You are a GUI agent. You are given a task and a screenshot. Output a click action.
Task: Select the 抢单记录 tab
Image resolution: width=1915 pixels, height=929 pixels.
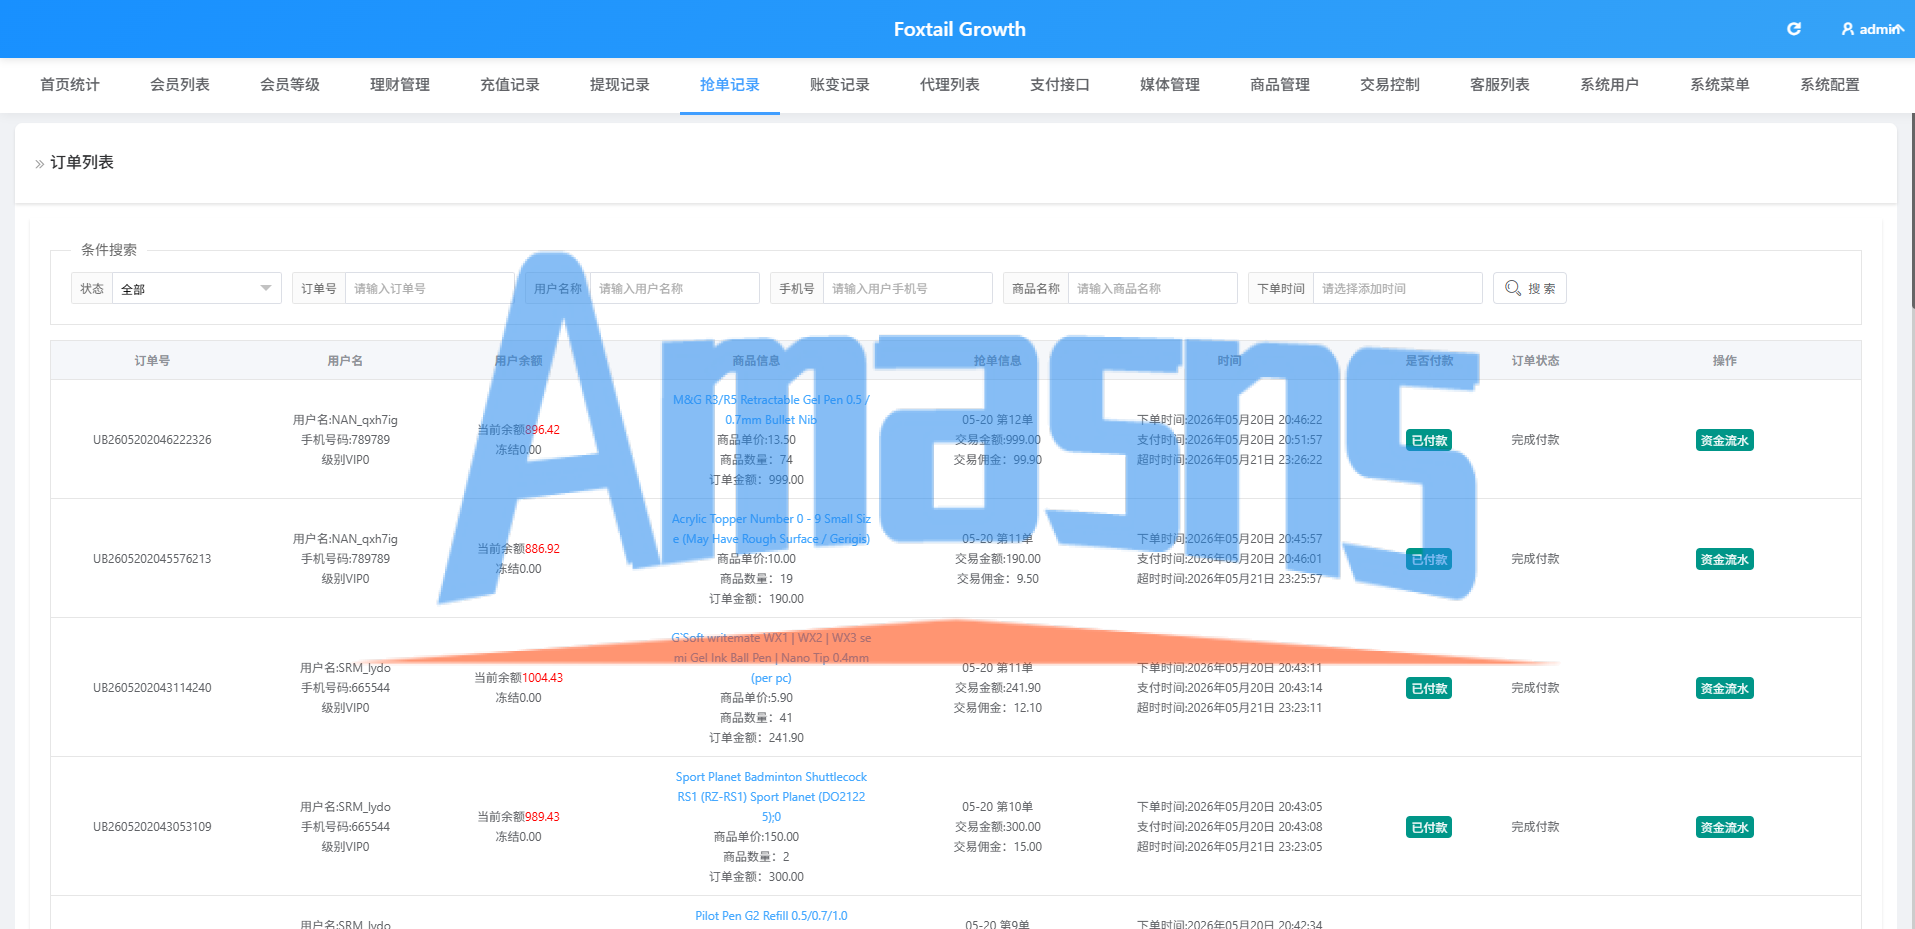[x=730, y=85]
